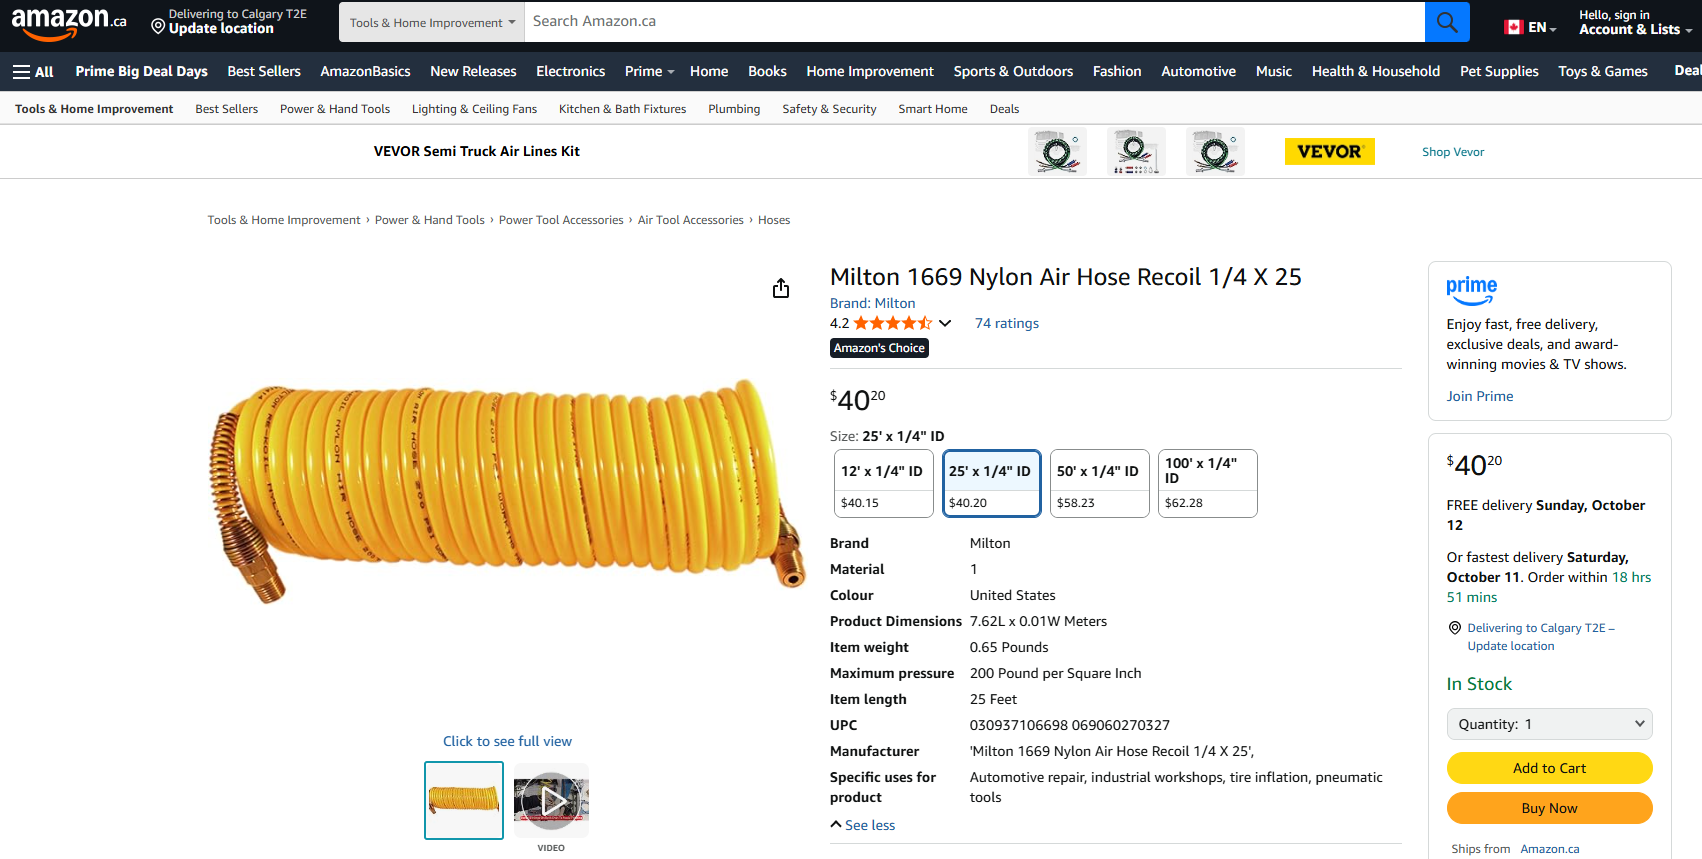Click Buy Now button
This screenshot has height=859, width=1702.
(x=1549, y=808)
